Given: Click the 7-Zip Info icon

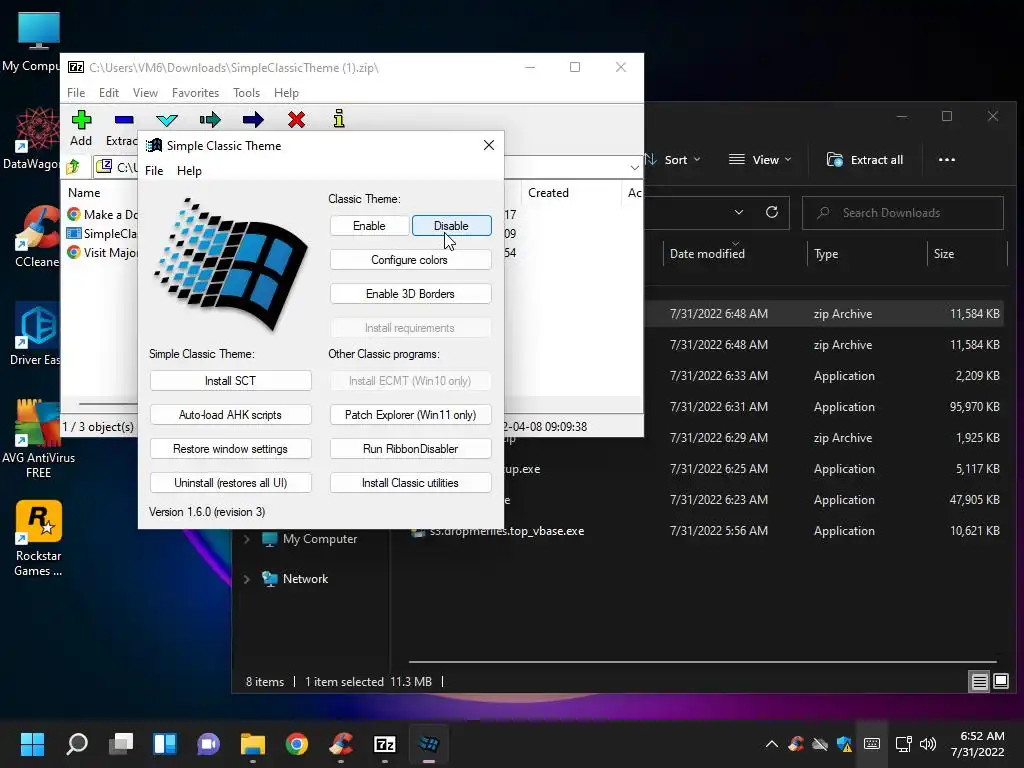Looking at the screenshot, I should (x=338, y=119).
